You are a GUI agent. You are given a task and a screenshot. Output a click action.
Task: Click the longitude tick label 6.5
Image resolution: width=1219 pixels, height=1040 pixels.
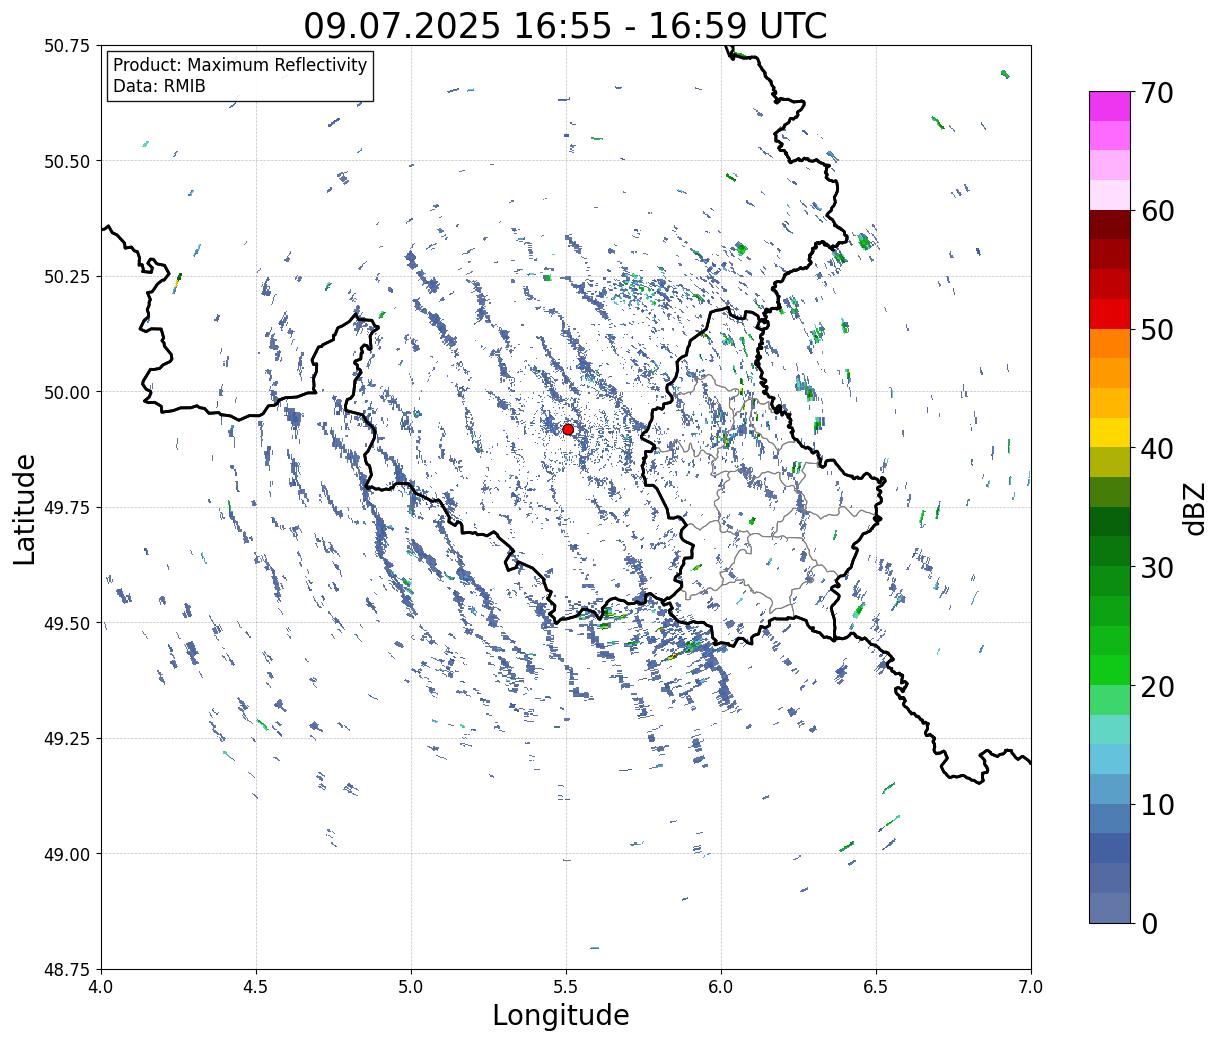pos(876,987)
